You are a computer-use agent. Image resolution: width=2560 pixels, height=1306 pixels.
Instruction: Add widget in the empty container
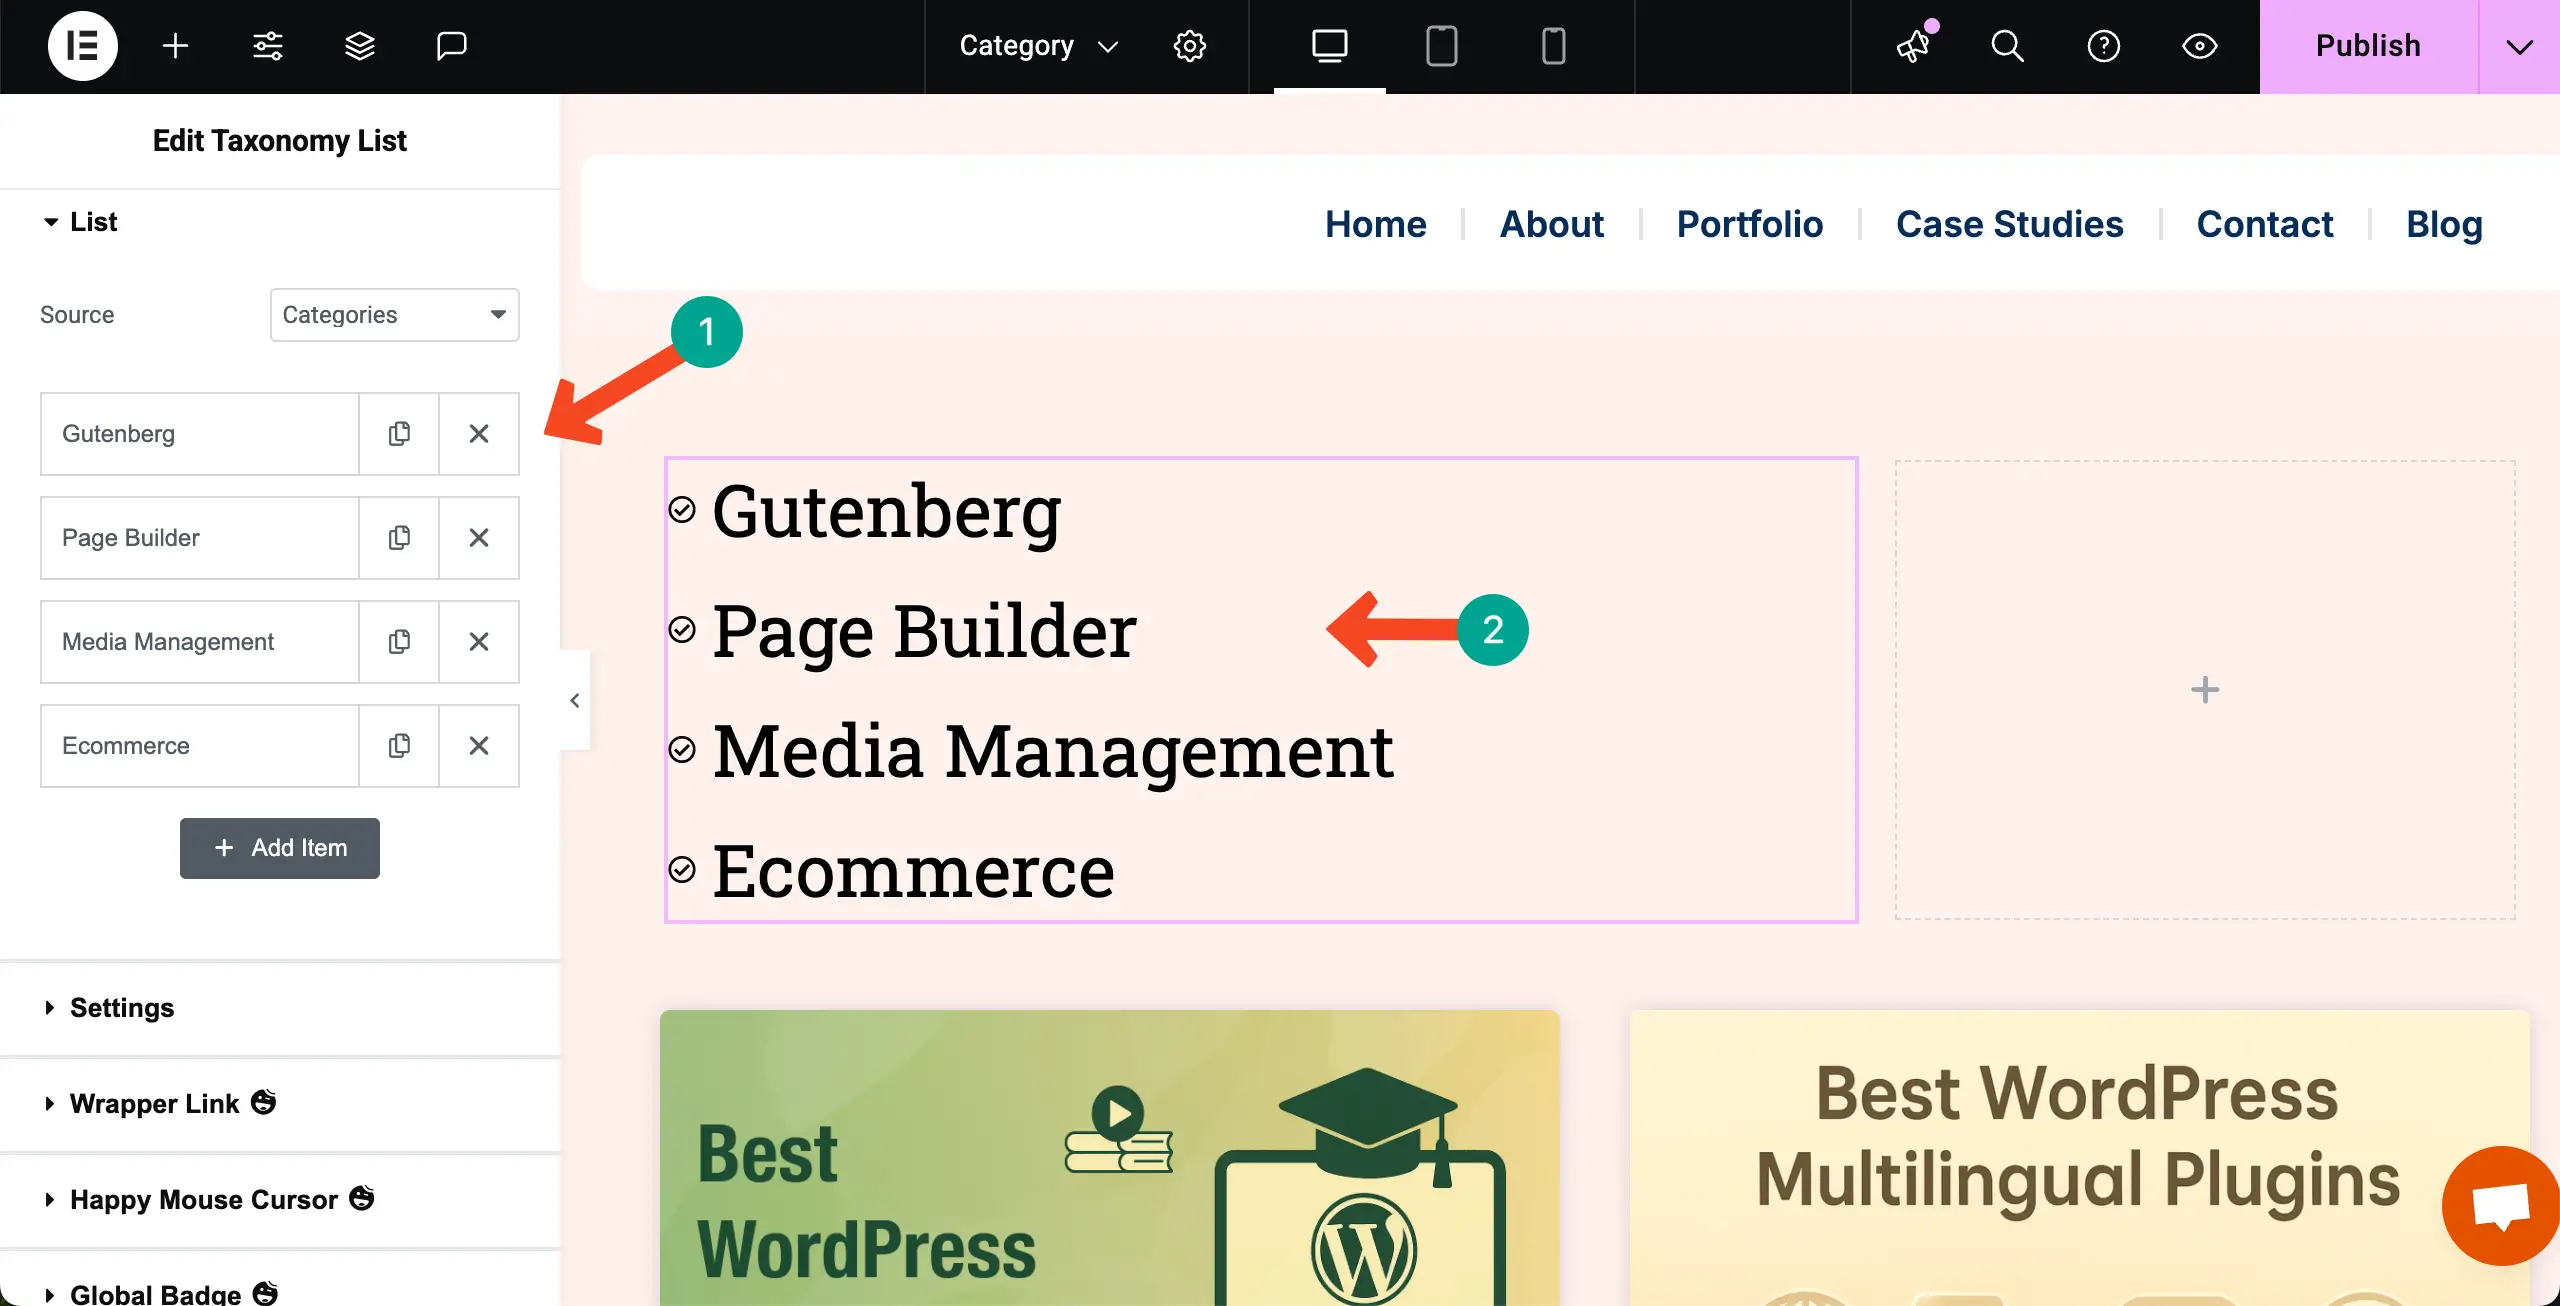pyautogui.click(x=2205, y=690)
